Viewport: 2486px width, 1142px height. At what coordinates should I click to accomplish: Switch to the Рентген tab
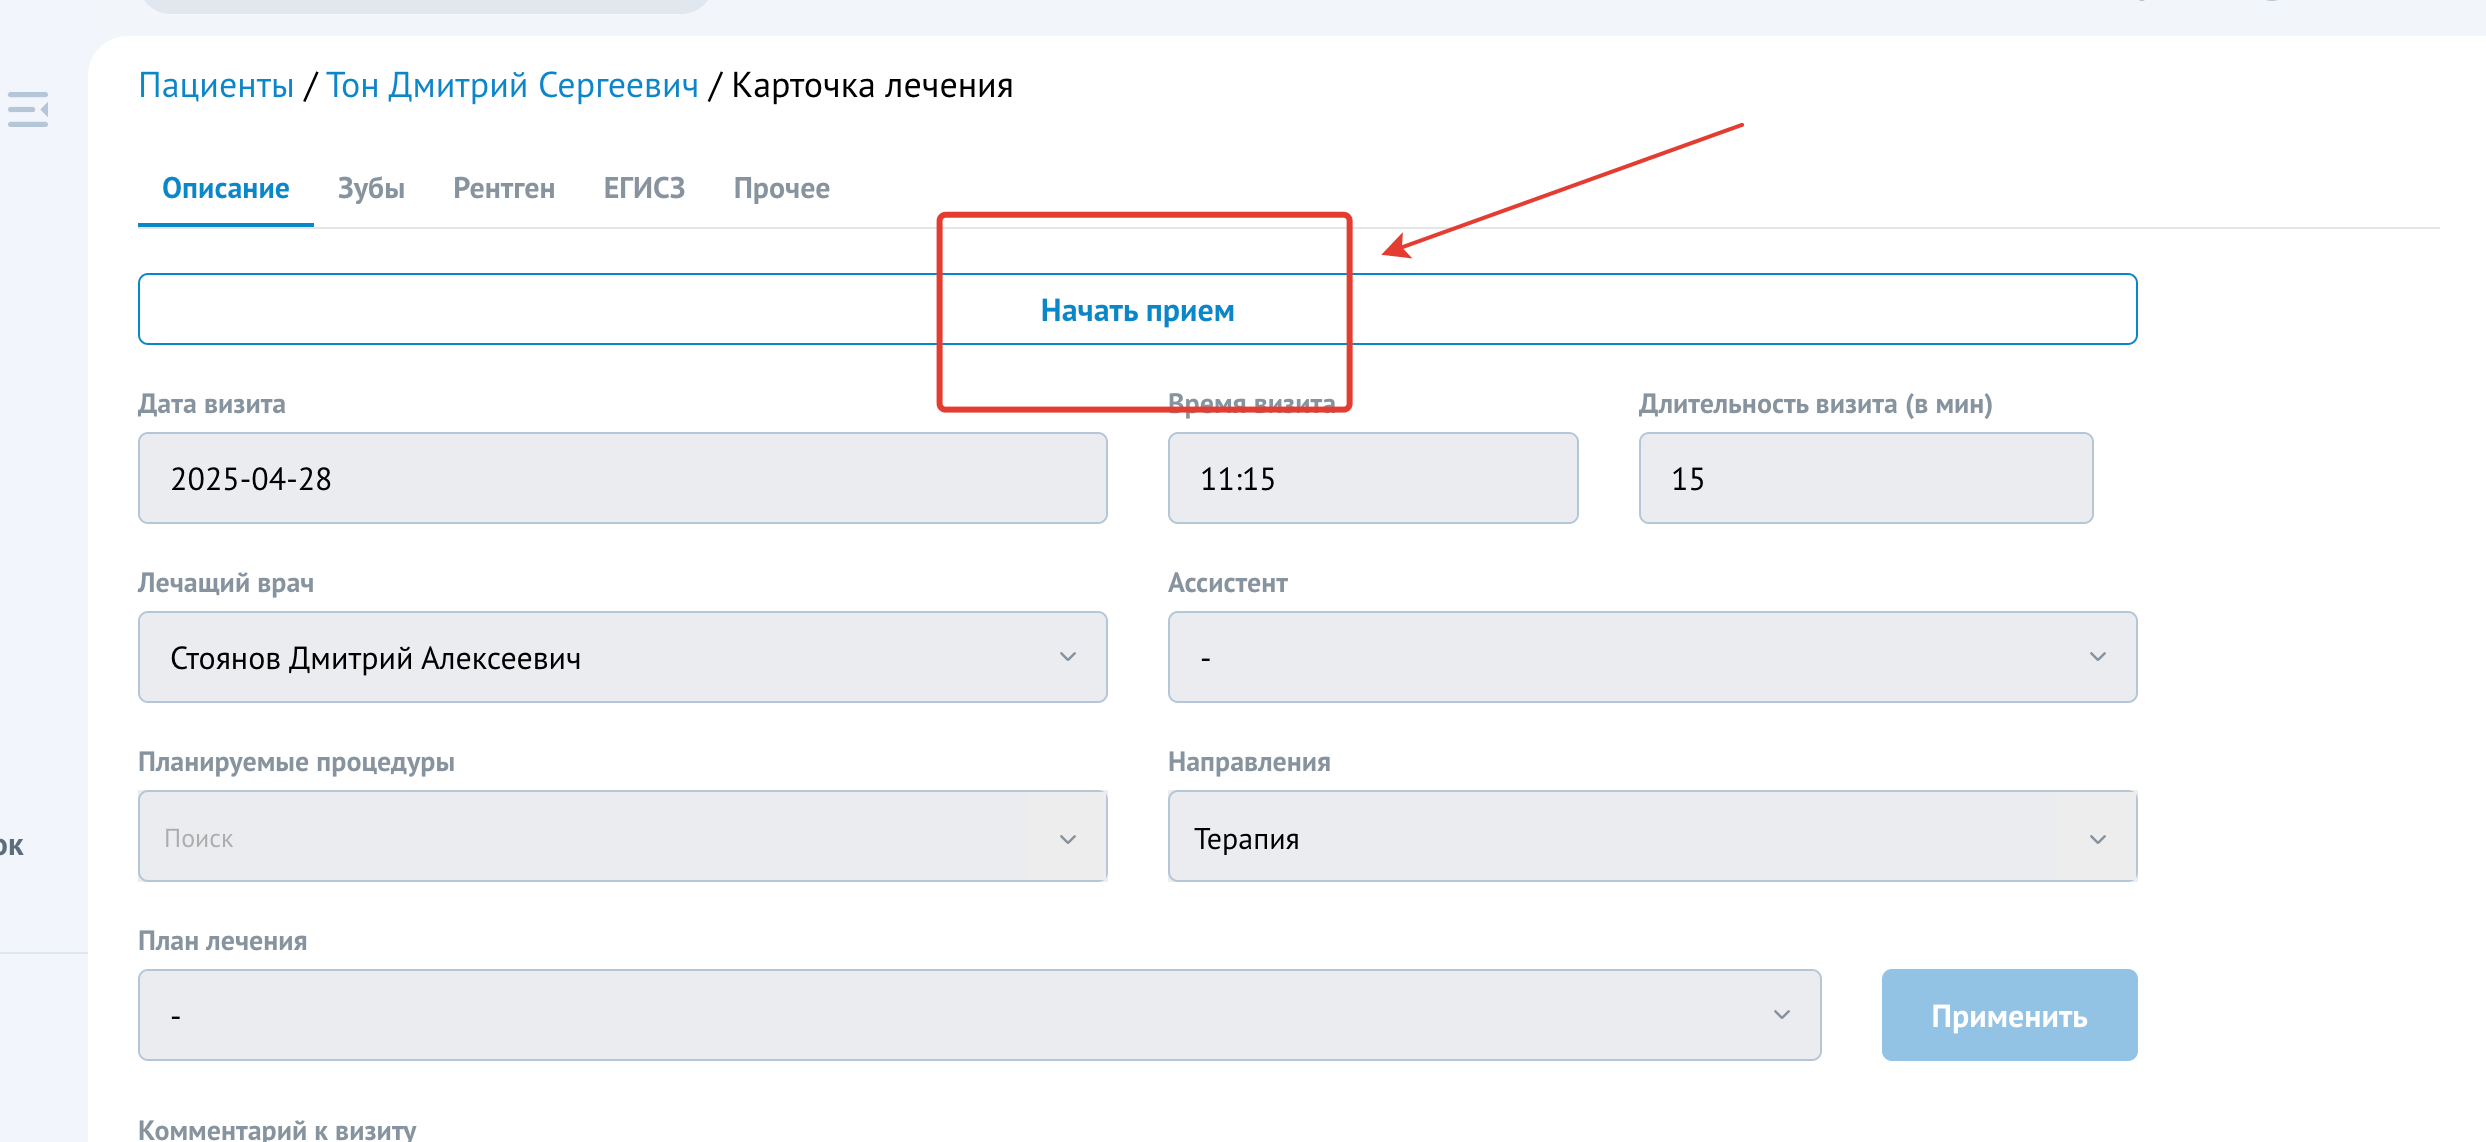point(504,189)
